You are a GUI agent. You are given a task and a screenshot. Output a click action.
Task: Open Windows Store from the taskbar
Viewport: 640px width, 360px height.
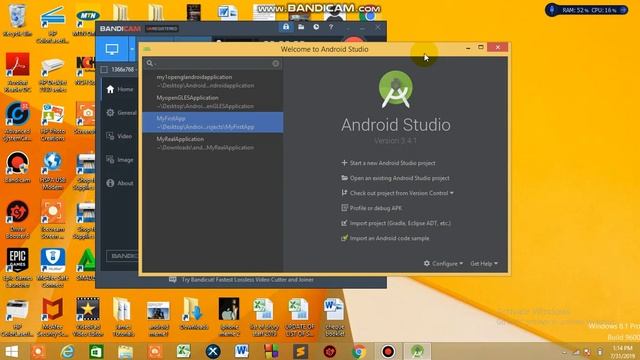96,351
